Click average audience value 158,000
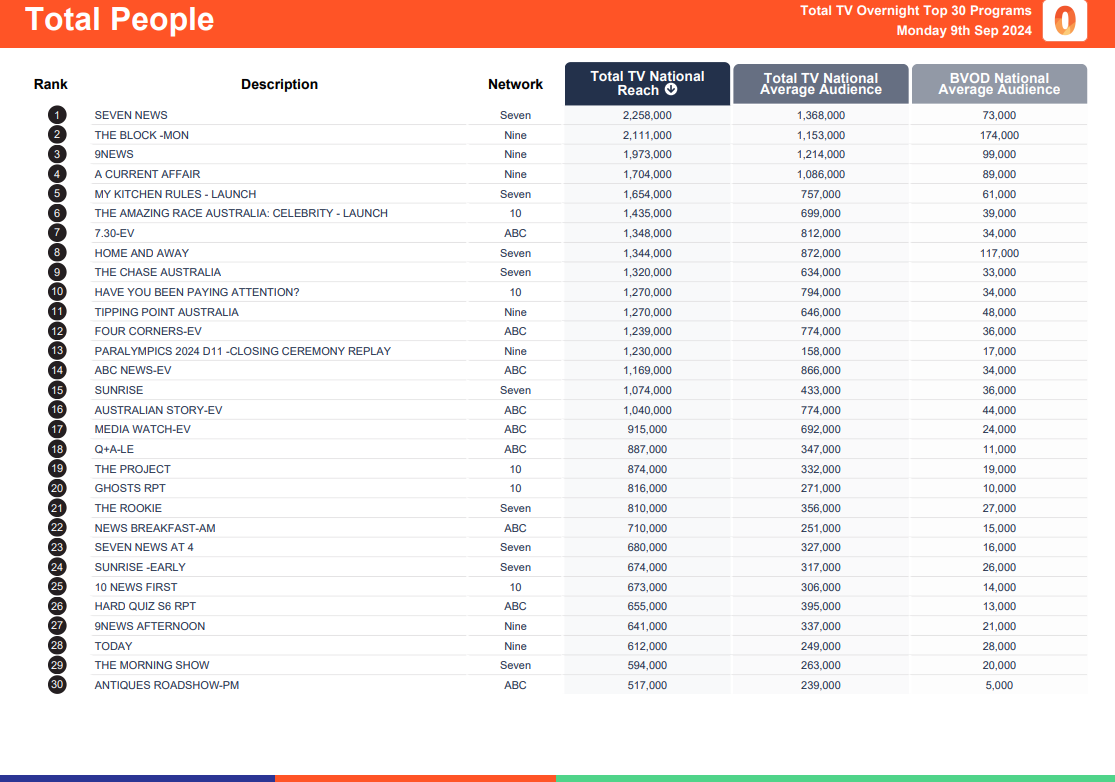Viewport: 1115px width, 782px height. (x=821, y=351)
